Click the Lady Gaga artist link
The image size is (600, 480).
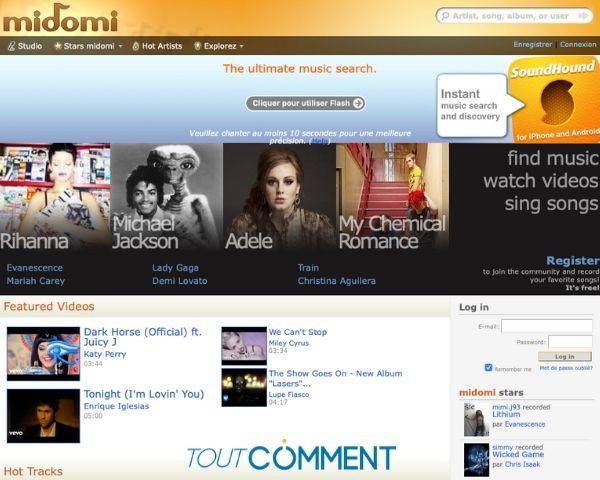176,268
